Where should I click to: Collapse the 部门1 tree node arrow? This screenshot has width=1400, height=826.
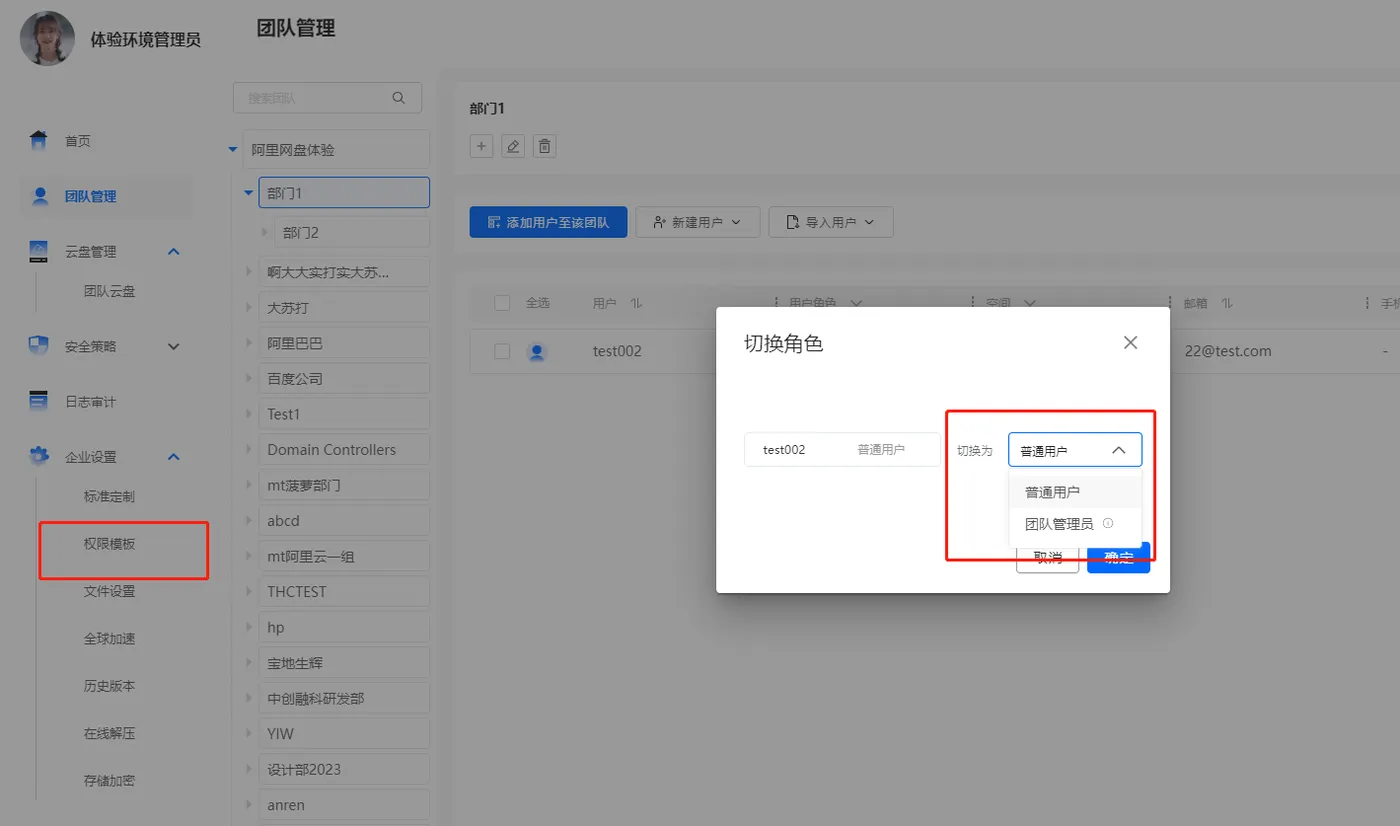249,193
